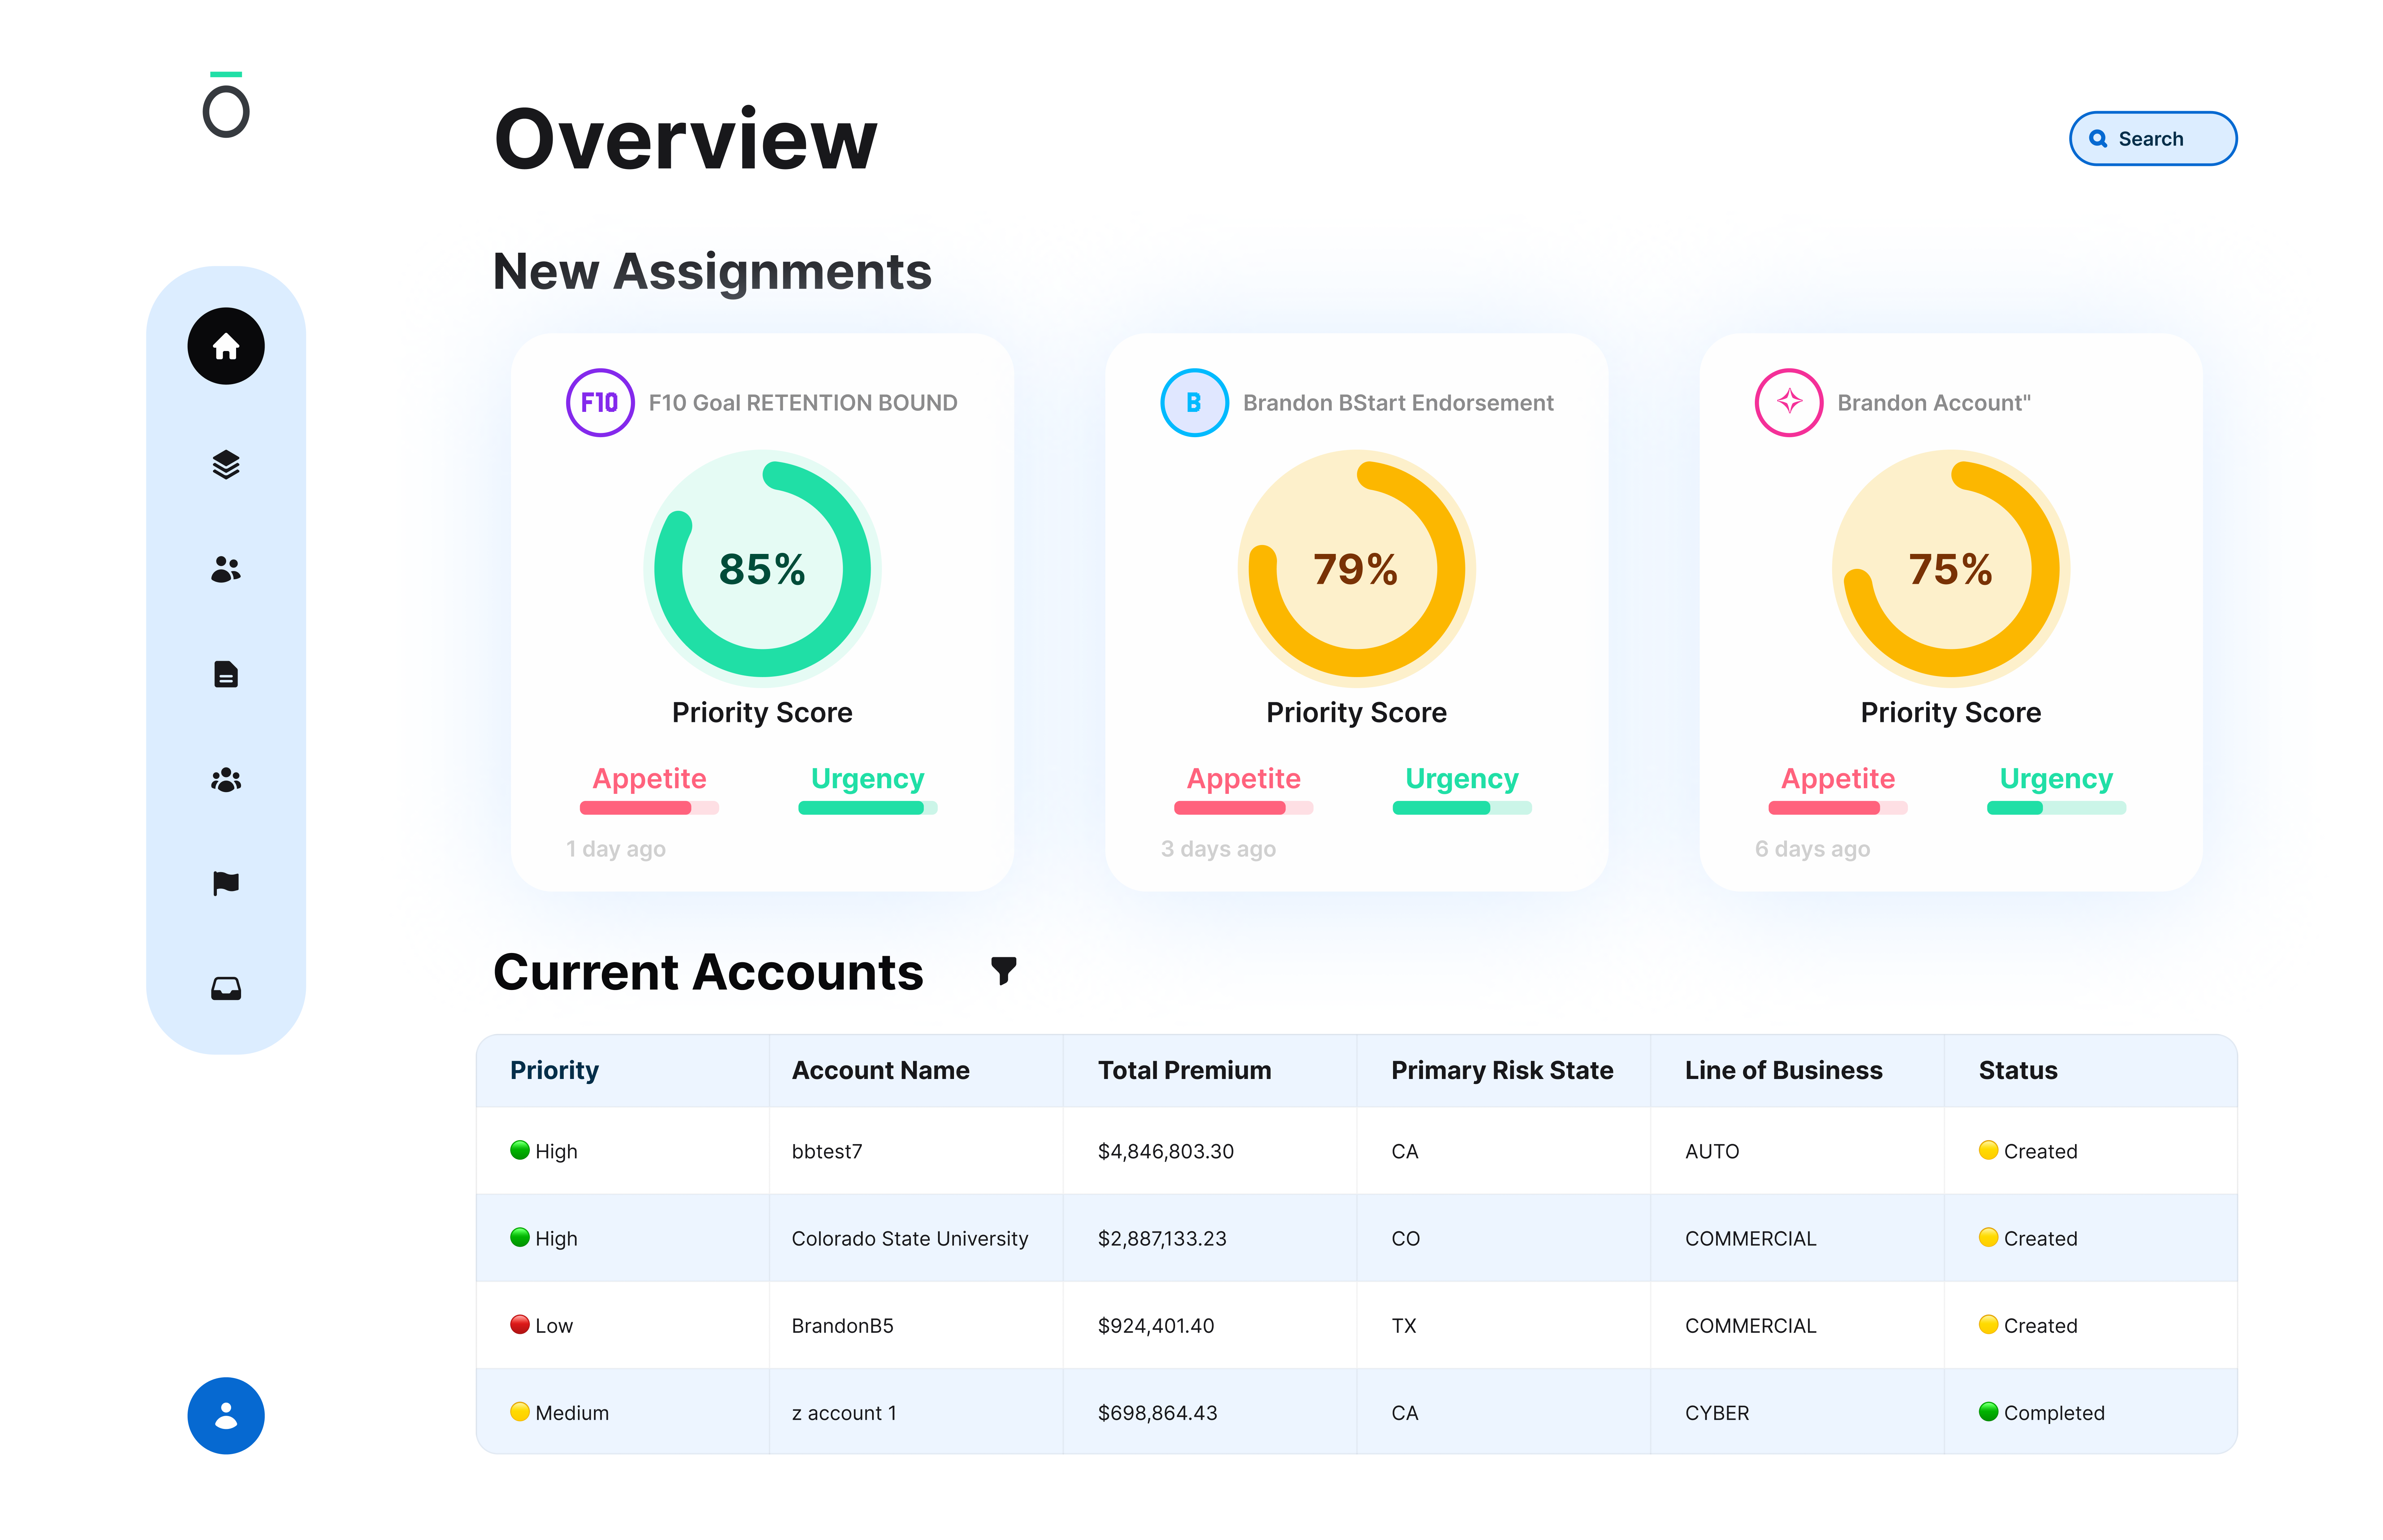Click the Line of Business header
Viewport: 2383px width, 1540px height.
click(x=1783, y=1070)
